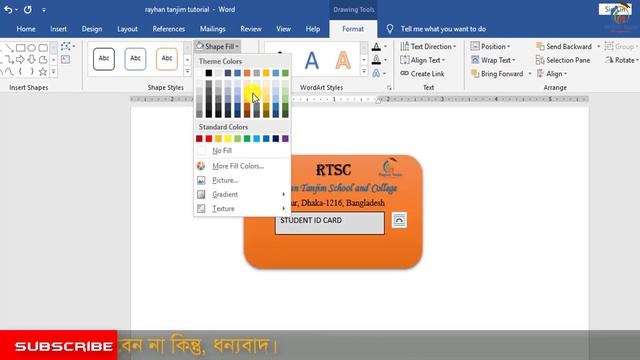Open the Rotate dropdown
Screen dimensions: 640x360
(x=622, y=60)
